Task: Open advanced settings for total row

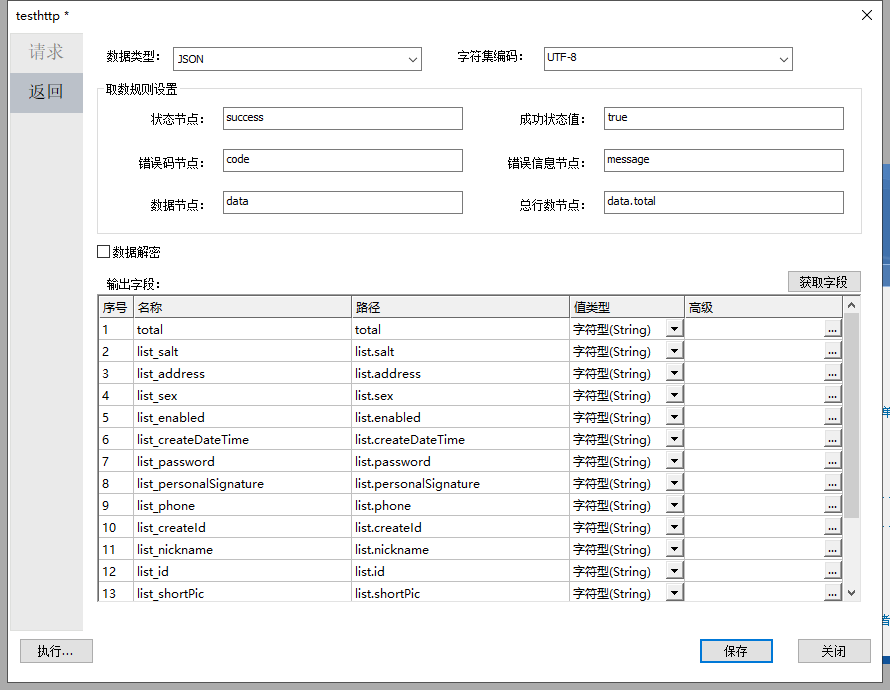Action: click(x=832, y=329)
